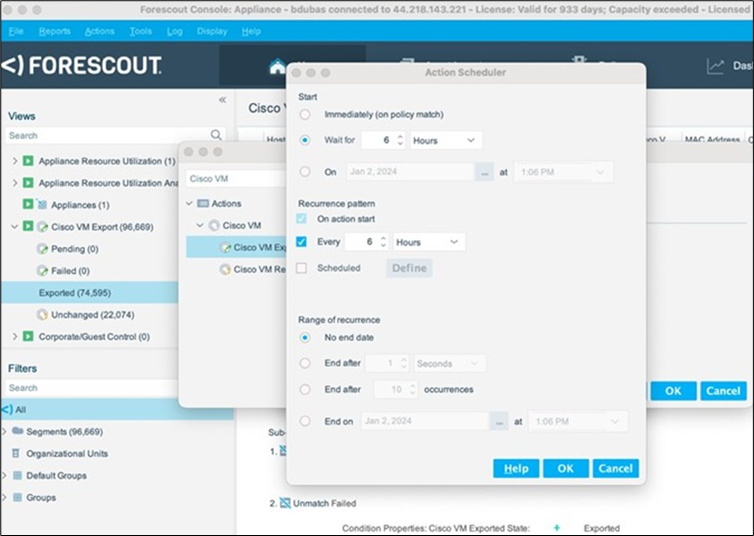
Task: Click Appliance Resource Utilization (1) policy icon
Action: 28,161
